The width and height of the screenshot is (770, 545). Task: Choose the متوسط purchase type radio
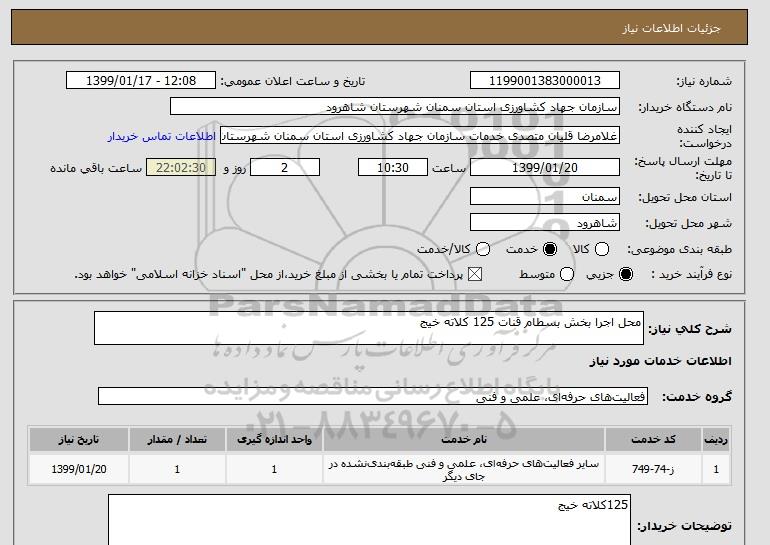click(x=567, y=274)
